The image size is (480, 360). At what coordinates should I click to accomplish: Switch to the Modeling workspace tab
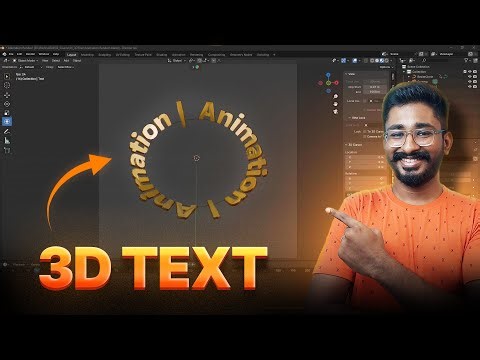pos(87,55)
